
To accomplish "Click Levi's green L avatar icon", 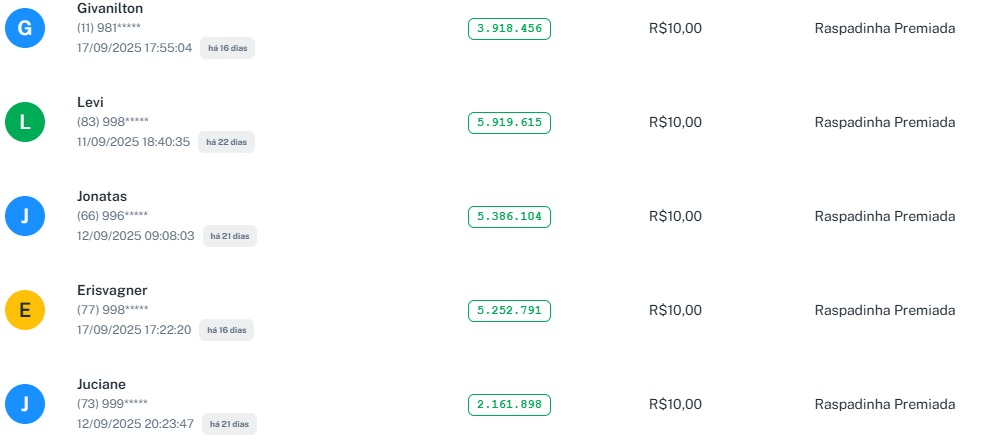I will 25,122.
